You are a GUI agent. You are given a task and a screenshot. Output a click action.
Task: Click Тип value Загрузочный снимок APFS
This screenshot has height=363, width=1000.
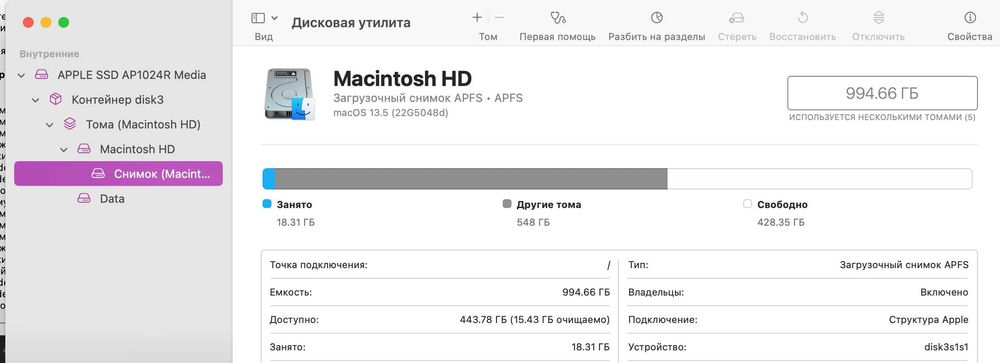904,265
